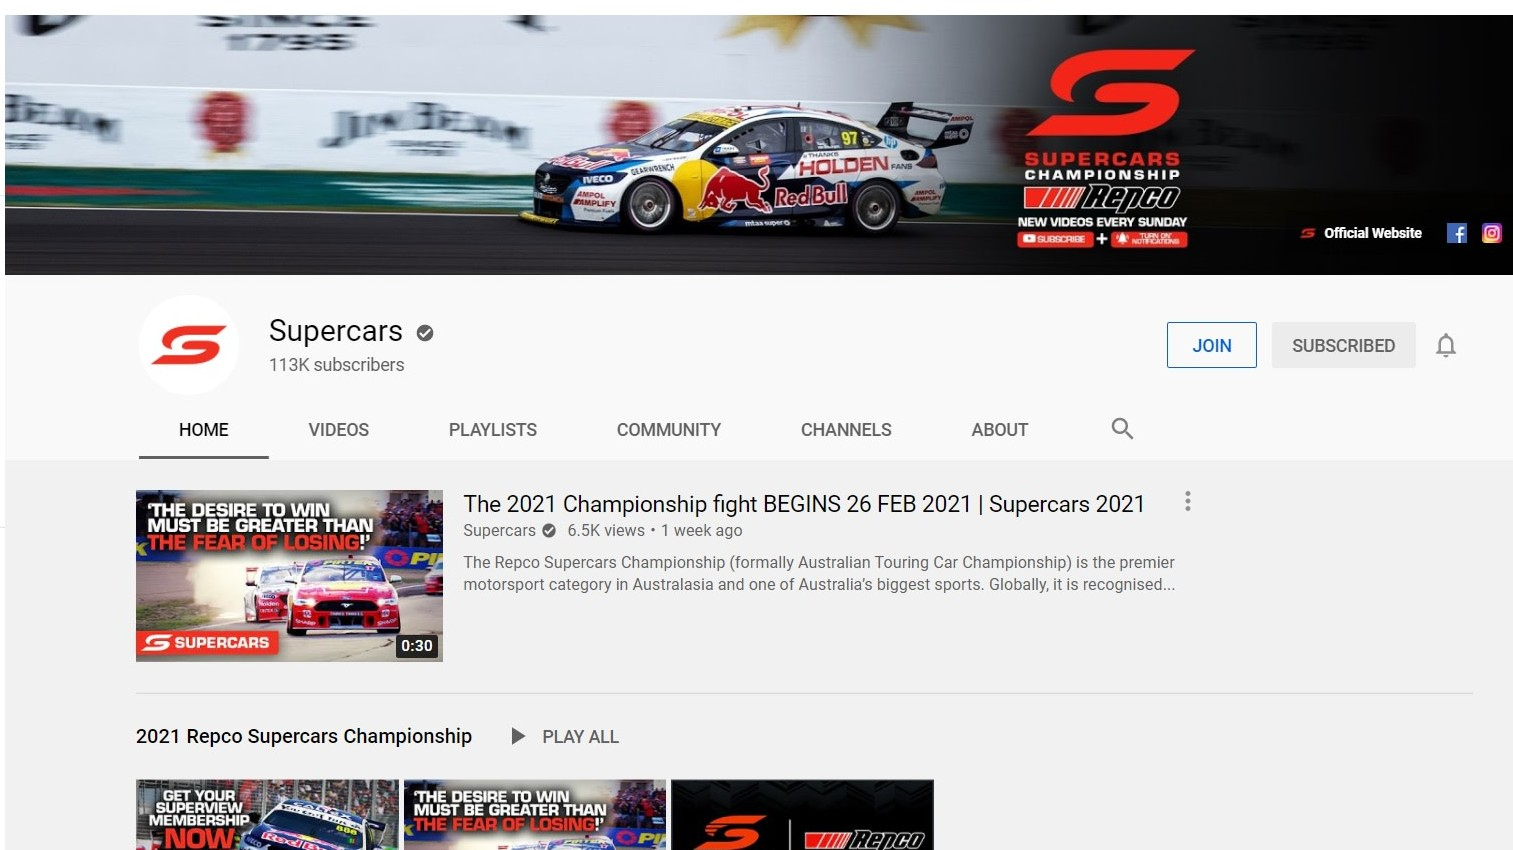
Task: Select the Channels tab
Action: [845, 430]
